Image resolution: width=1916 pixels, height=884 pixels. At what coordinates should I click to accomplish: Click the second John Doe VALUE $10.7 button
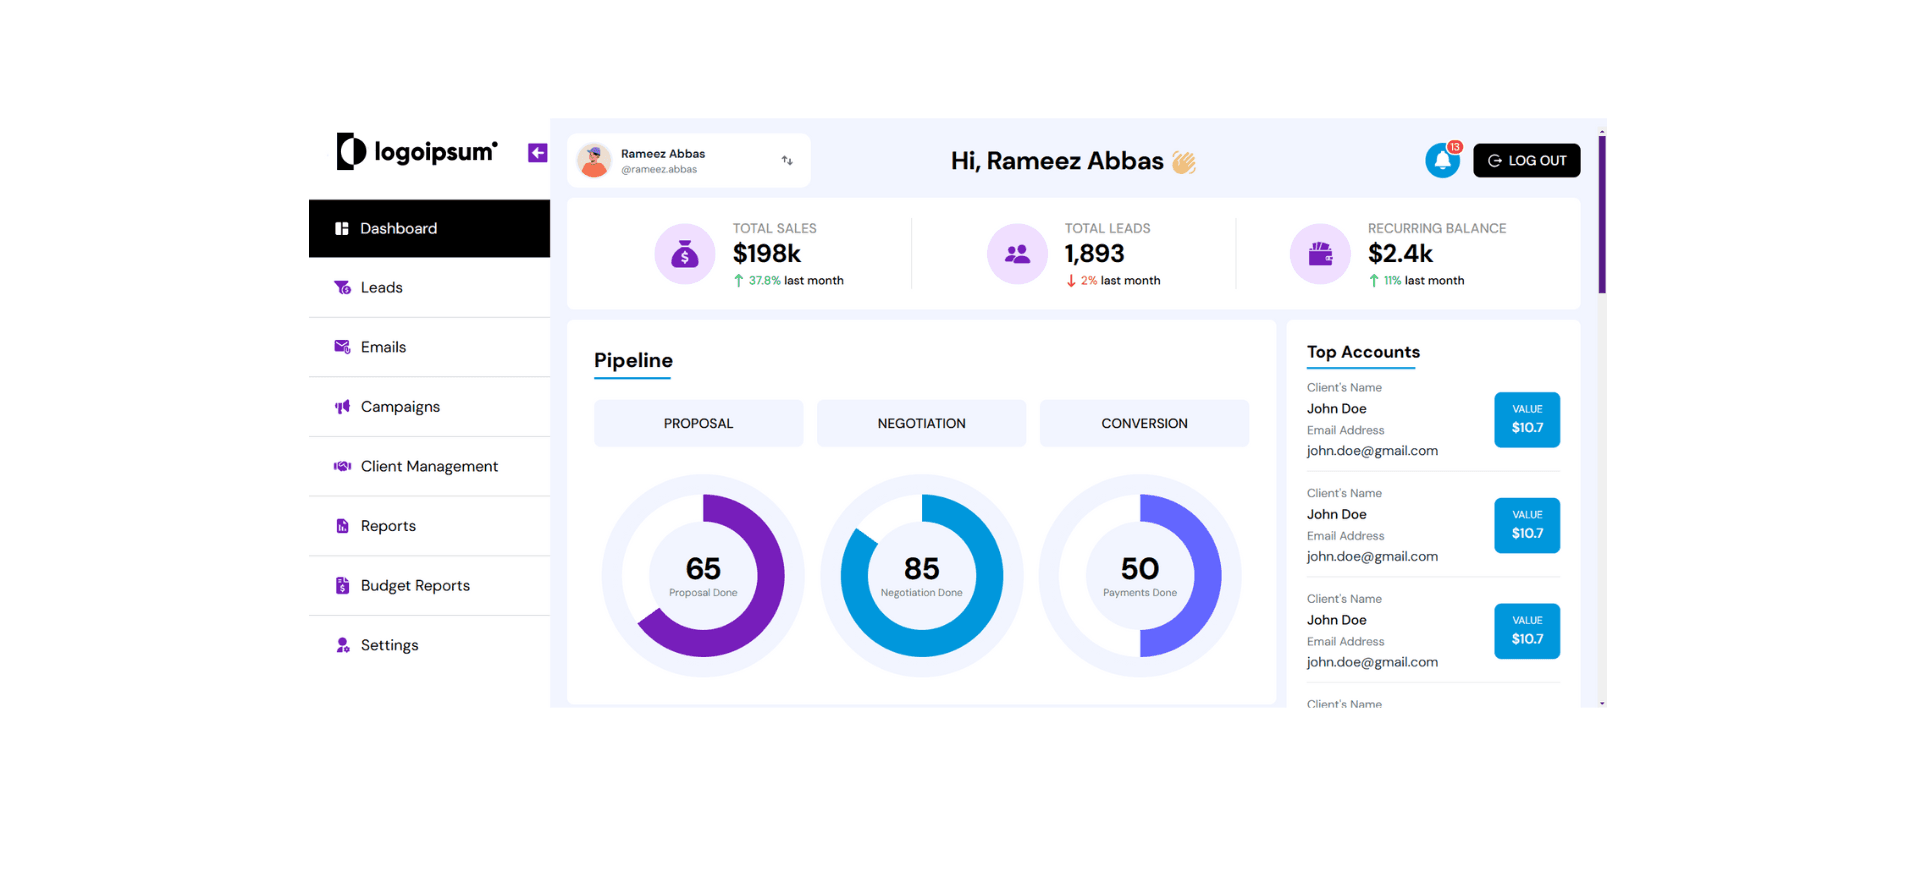[1527, 525]
